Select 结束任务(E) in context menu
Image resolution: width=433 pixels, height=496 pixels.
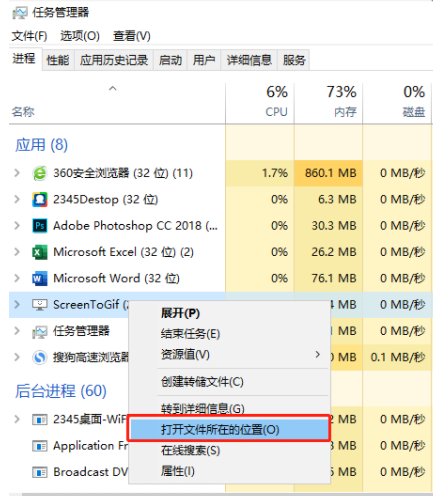[x=190, y=334]
